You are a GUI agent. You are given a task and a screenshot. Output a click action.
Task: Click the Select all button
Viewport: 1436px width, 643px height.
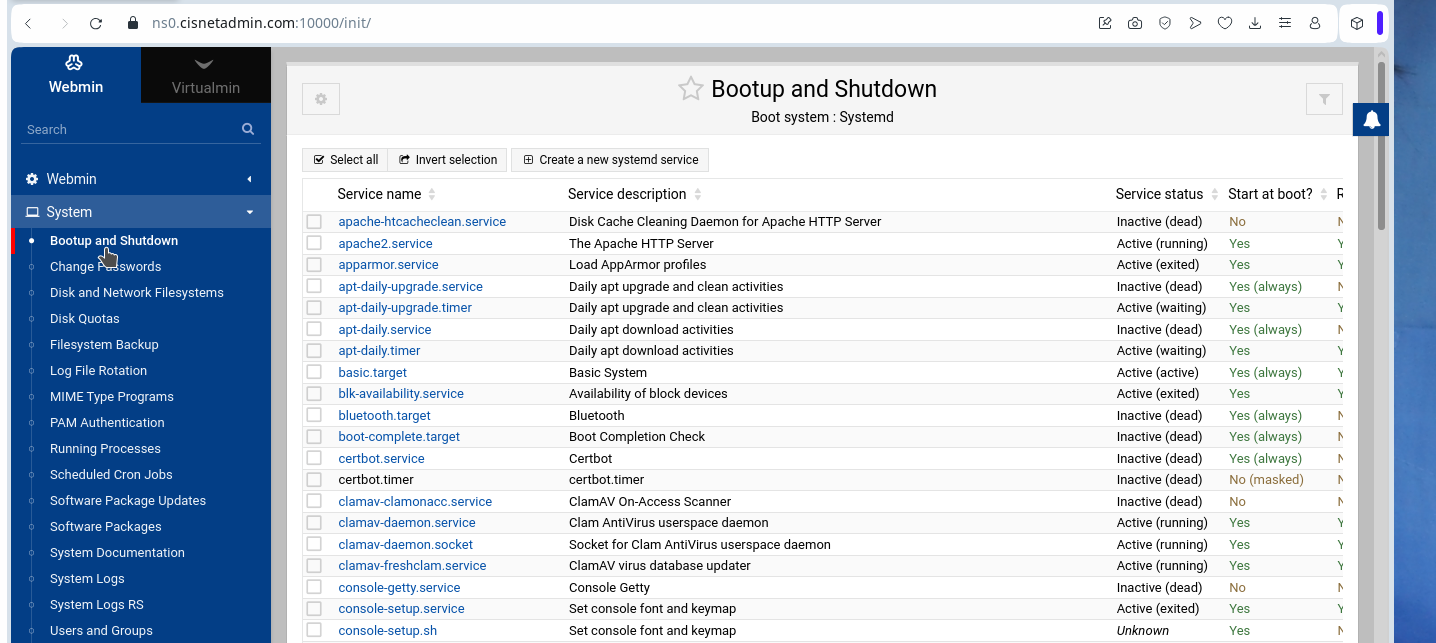click(346, 160)
